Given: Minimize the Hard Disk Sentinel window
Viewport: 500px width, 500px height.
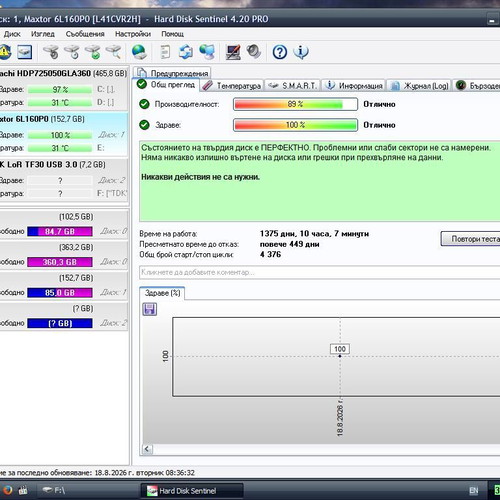Looking at the screenshot, I should pos(492,19).
